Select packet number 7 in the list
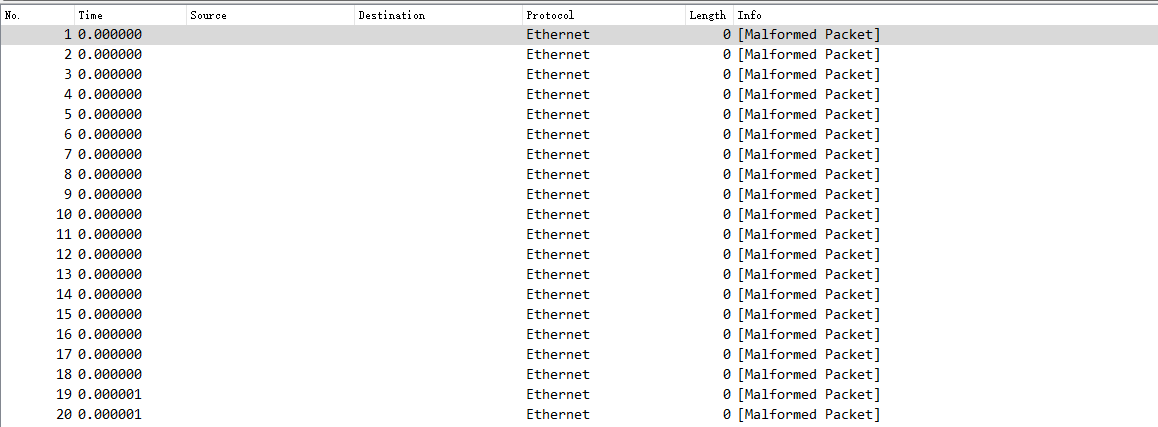Viewport: 1158px width, 427px height. [x=579, y=154]
